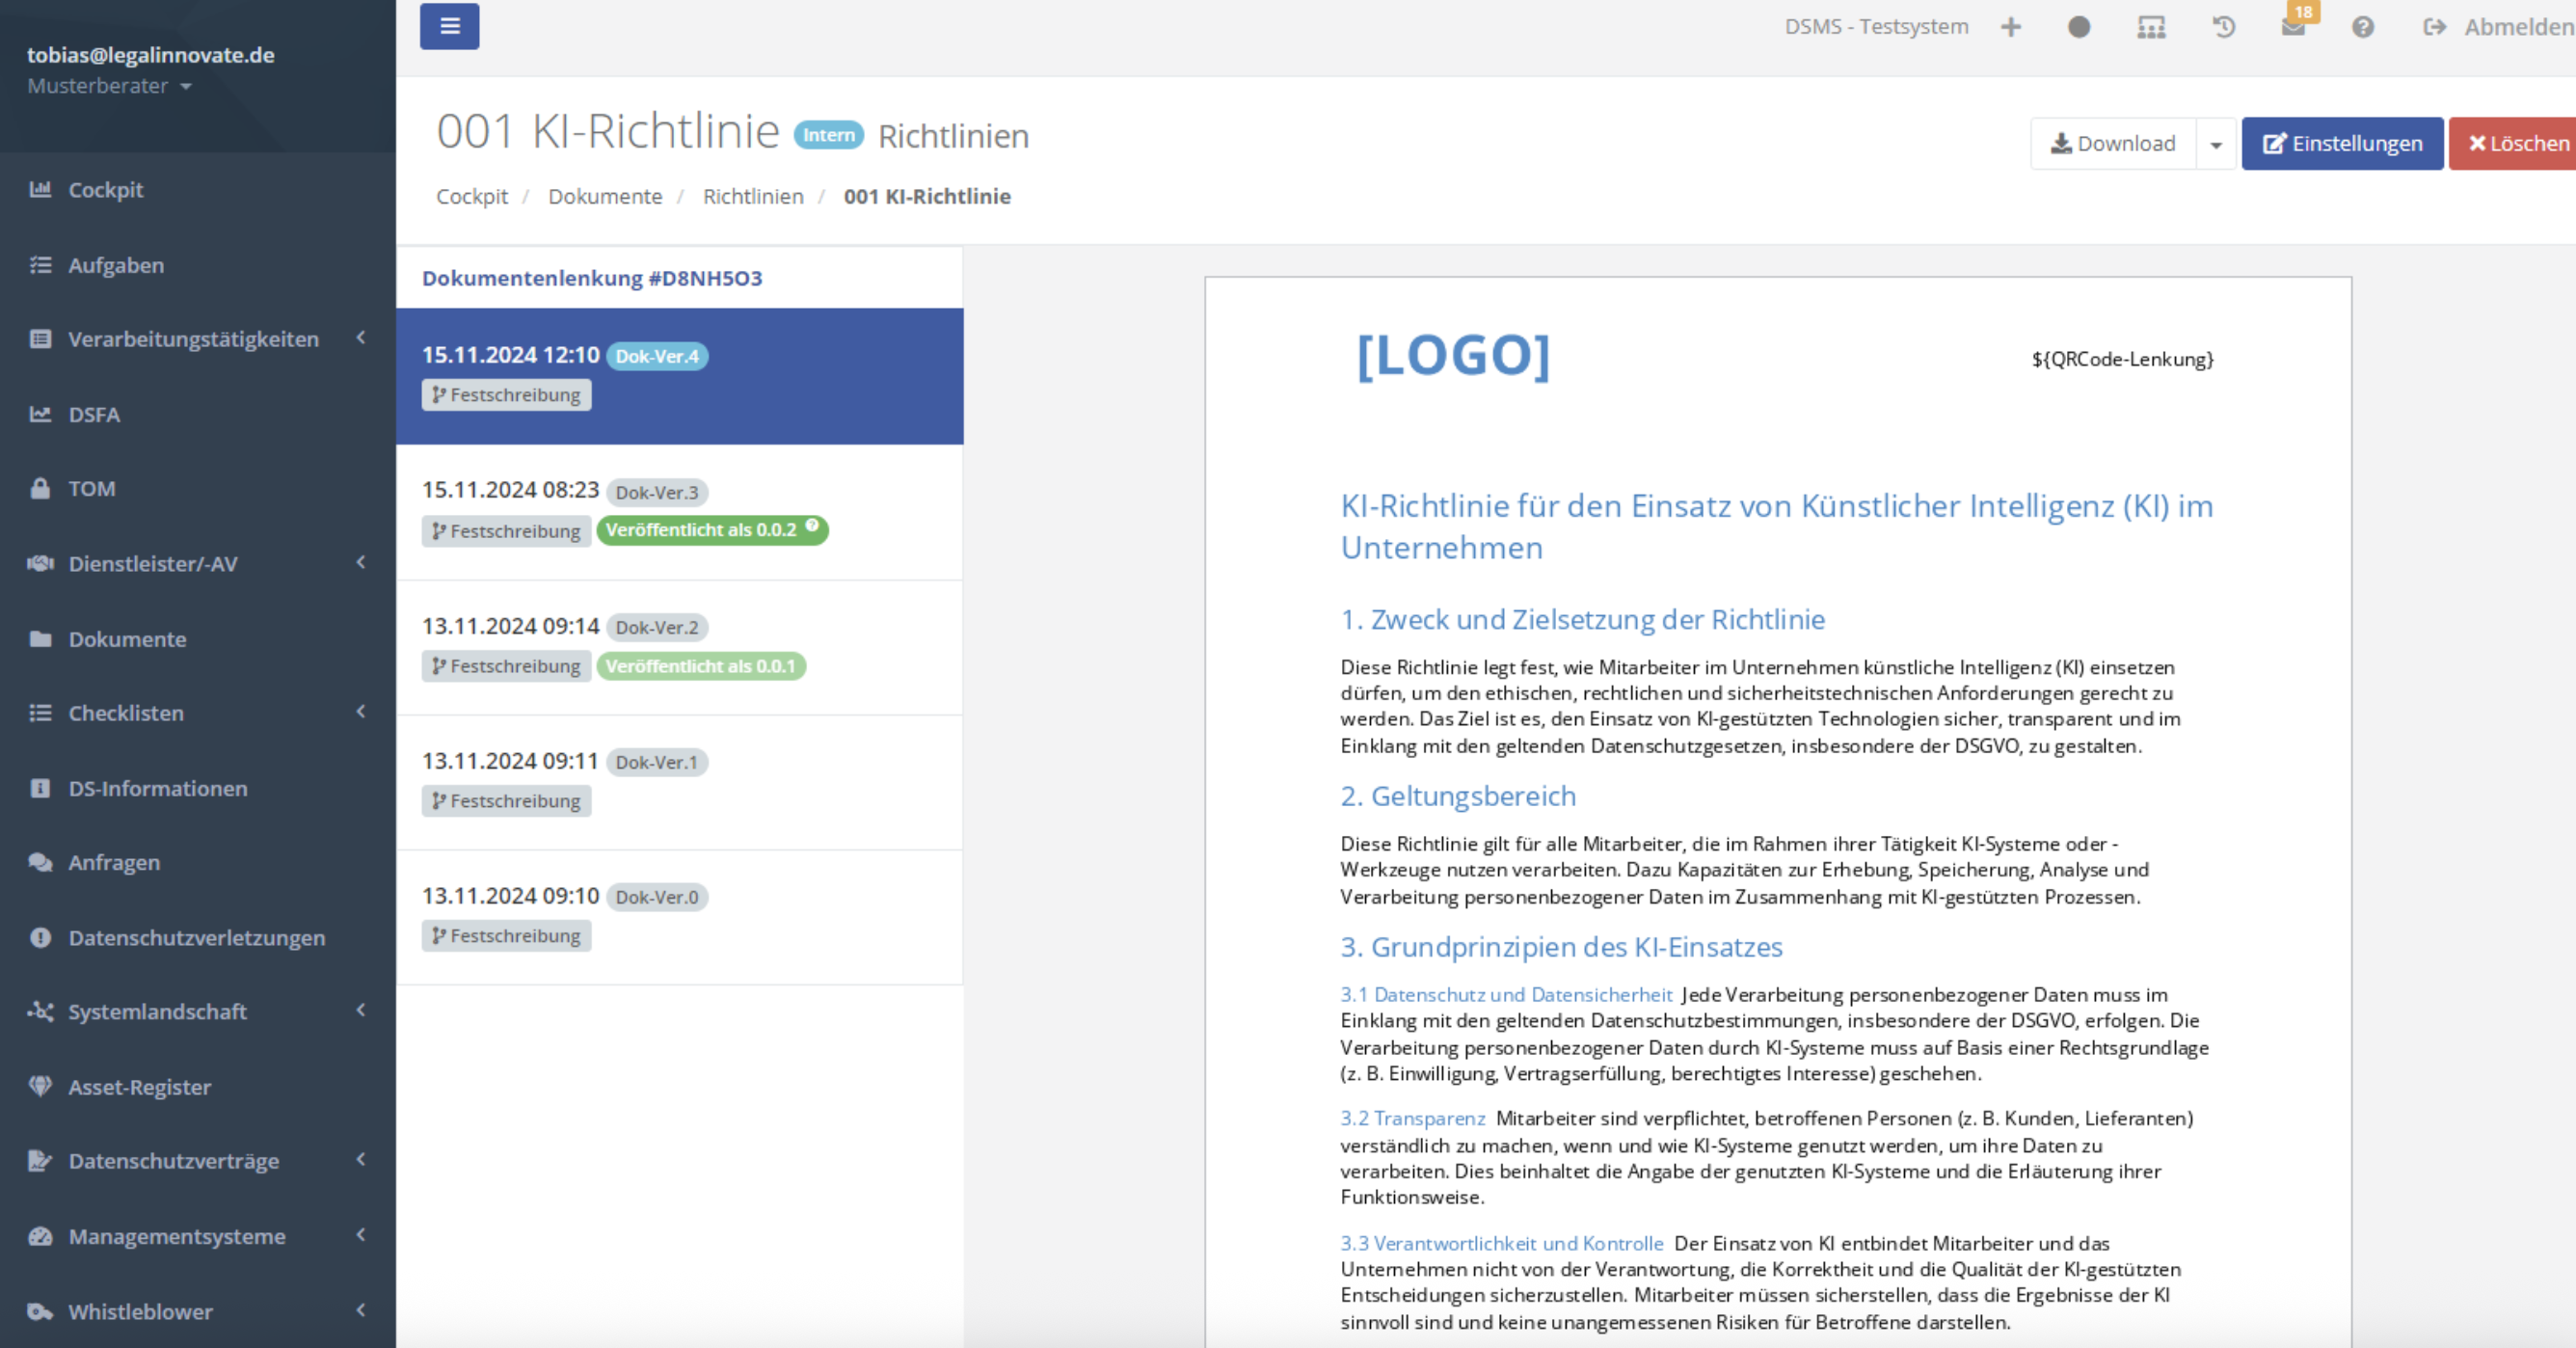Open the mail inbox with the 18 badge
2576x1348 pixels.
(x=2293, y=27)
